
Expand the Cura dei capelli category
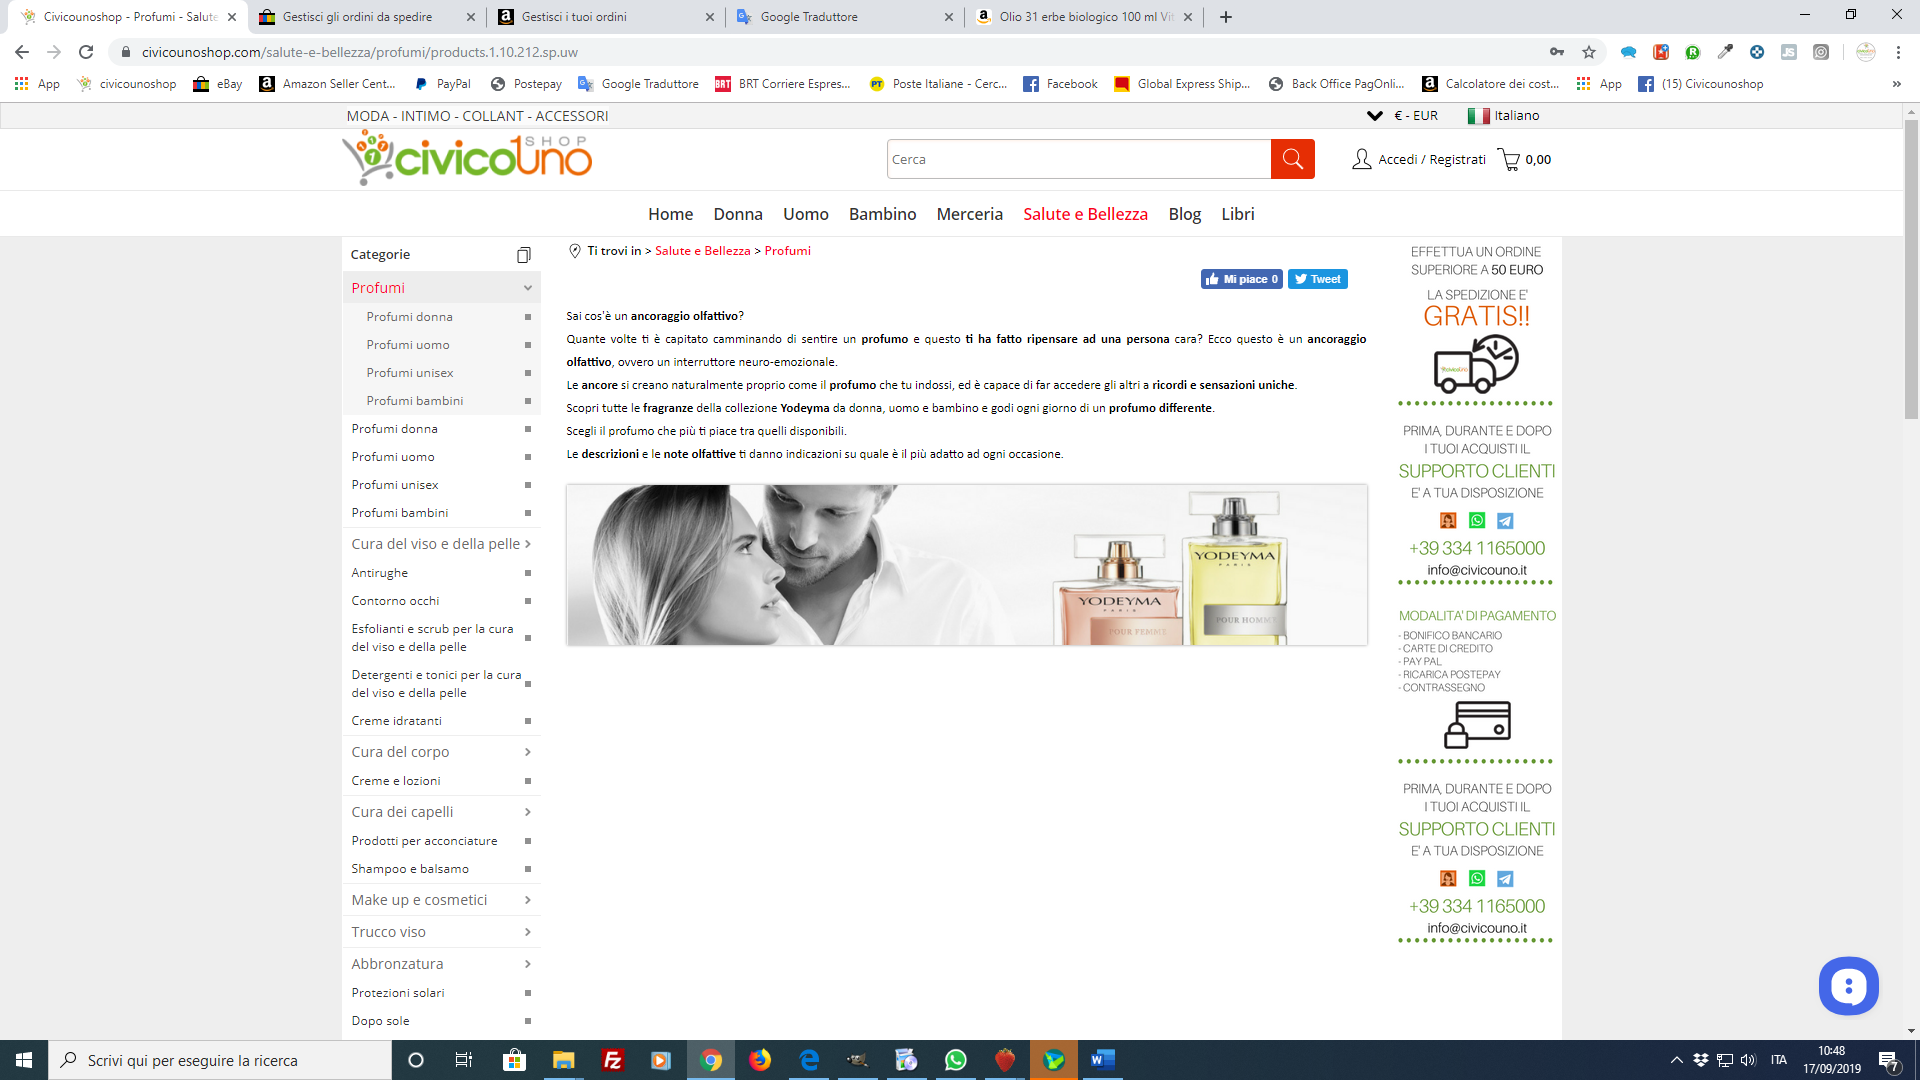(x=527, y=812)
